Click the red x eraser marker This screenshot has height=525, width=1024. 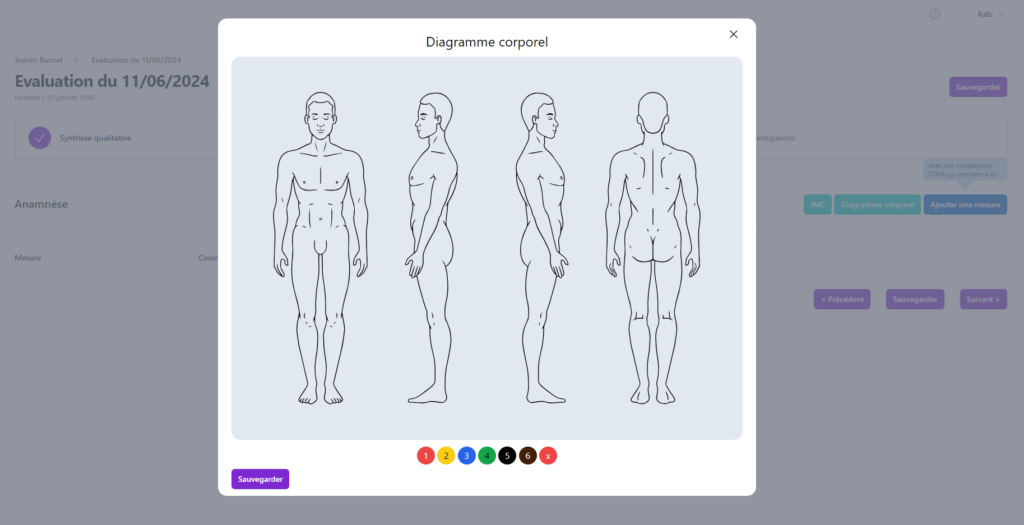tap(548, 456)
